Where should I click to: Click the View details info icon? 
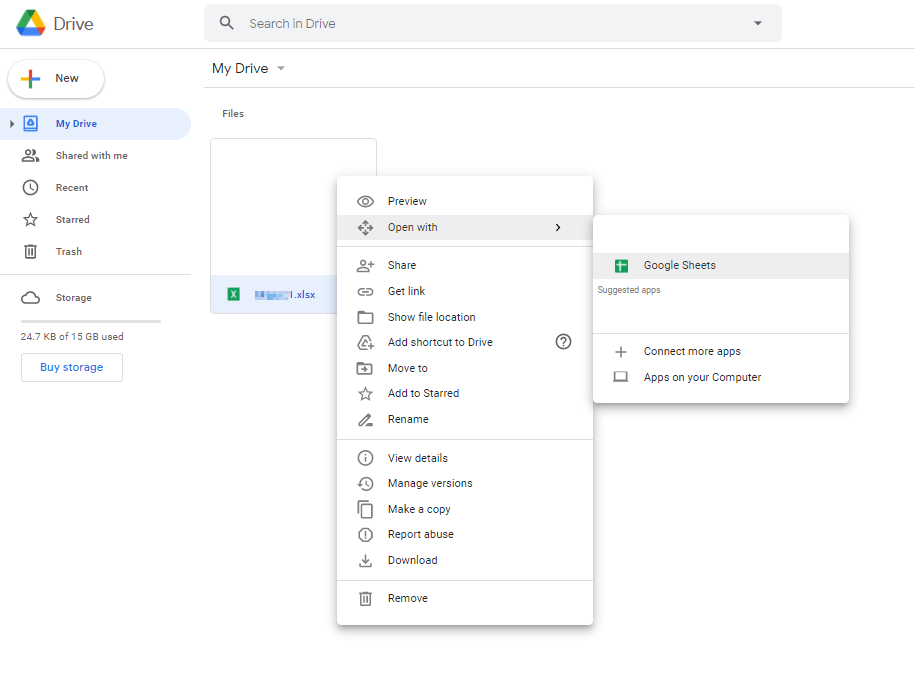pos(365,458)
